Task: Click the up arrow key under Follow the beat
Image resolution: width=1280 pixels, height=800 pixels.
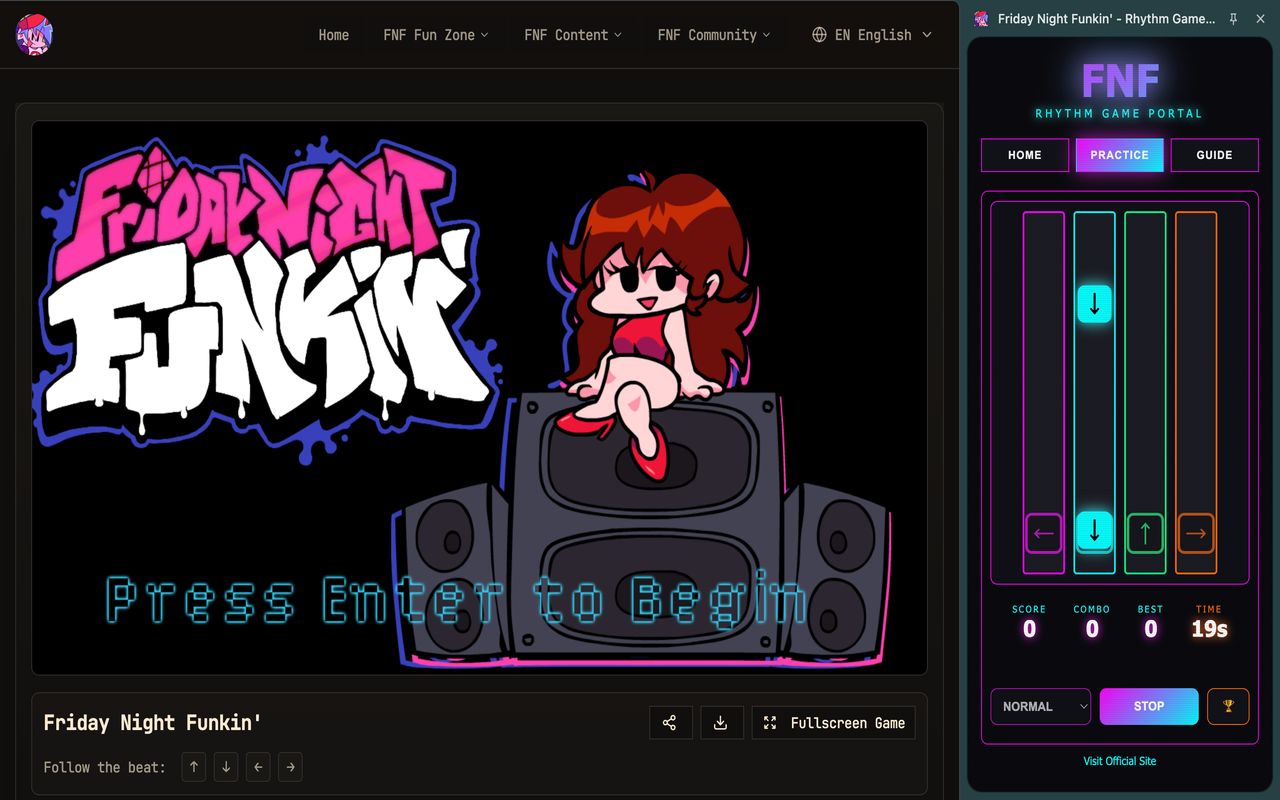Action: 194,767
